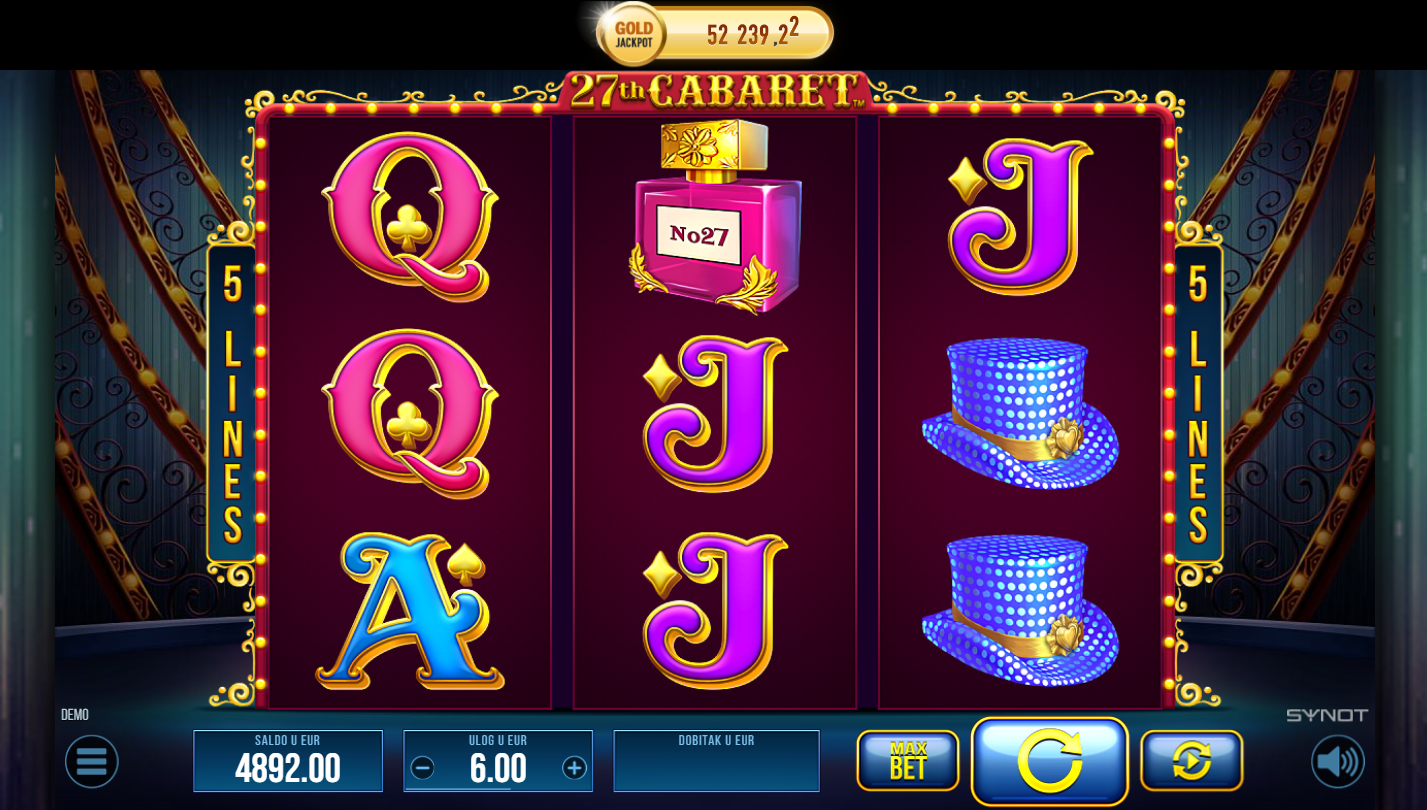Image resolution: width=1427 pixels, height=810 pixels.
Task: Click the 27th Cabaret title logo
Action: (714, 91)
